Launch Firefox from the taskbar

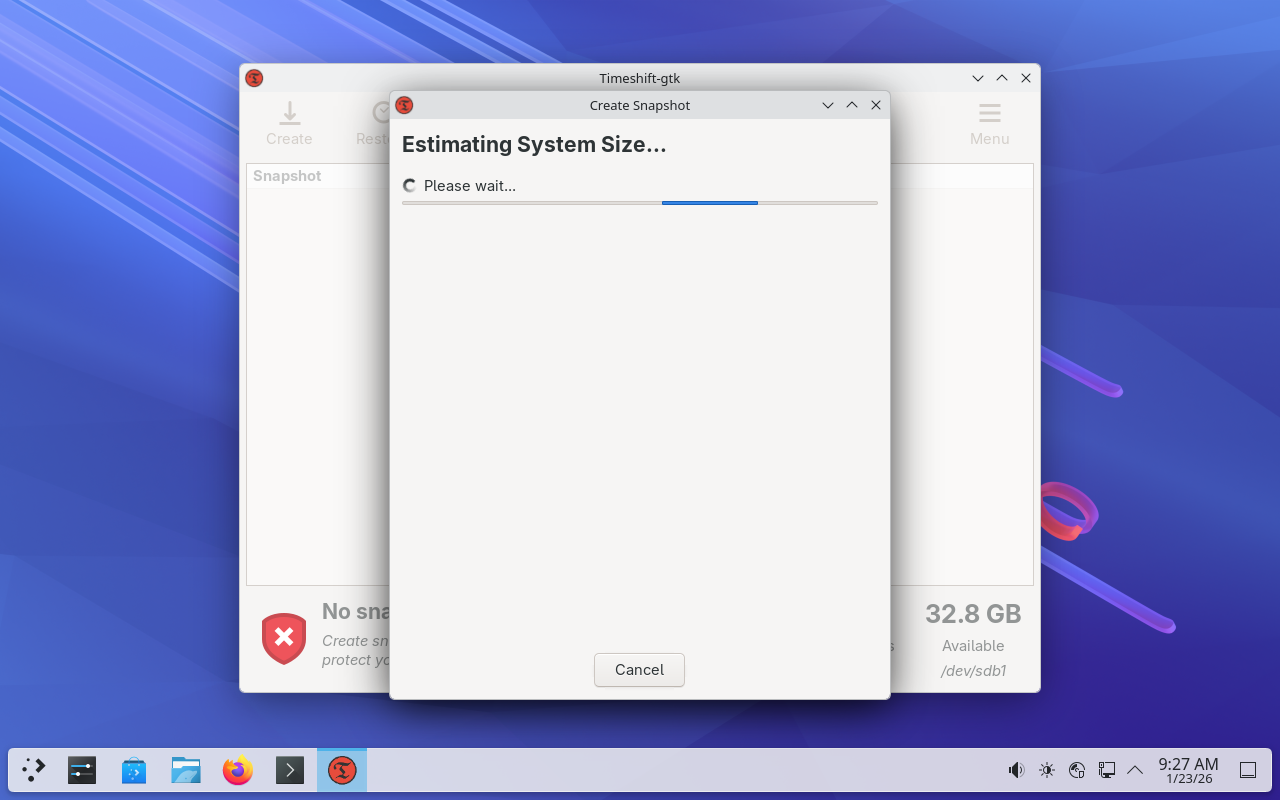[238, 770]
